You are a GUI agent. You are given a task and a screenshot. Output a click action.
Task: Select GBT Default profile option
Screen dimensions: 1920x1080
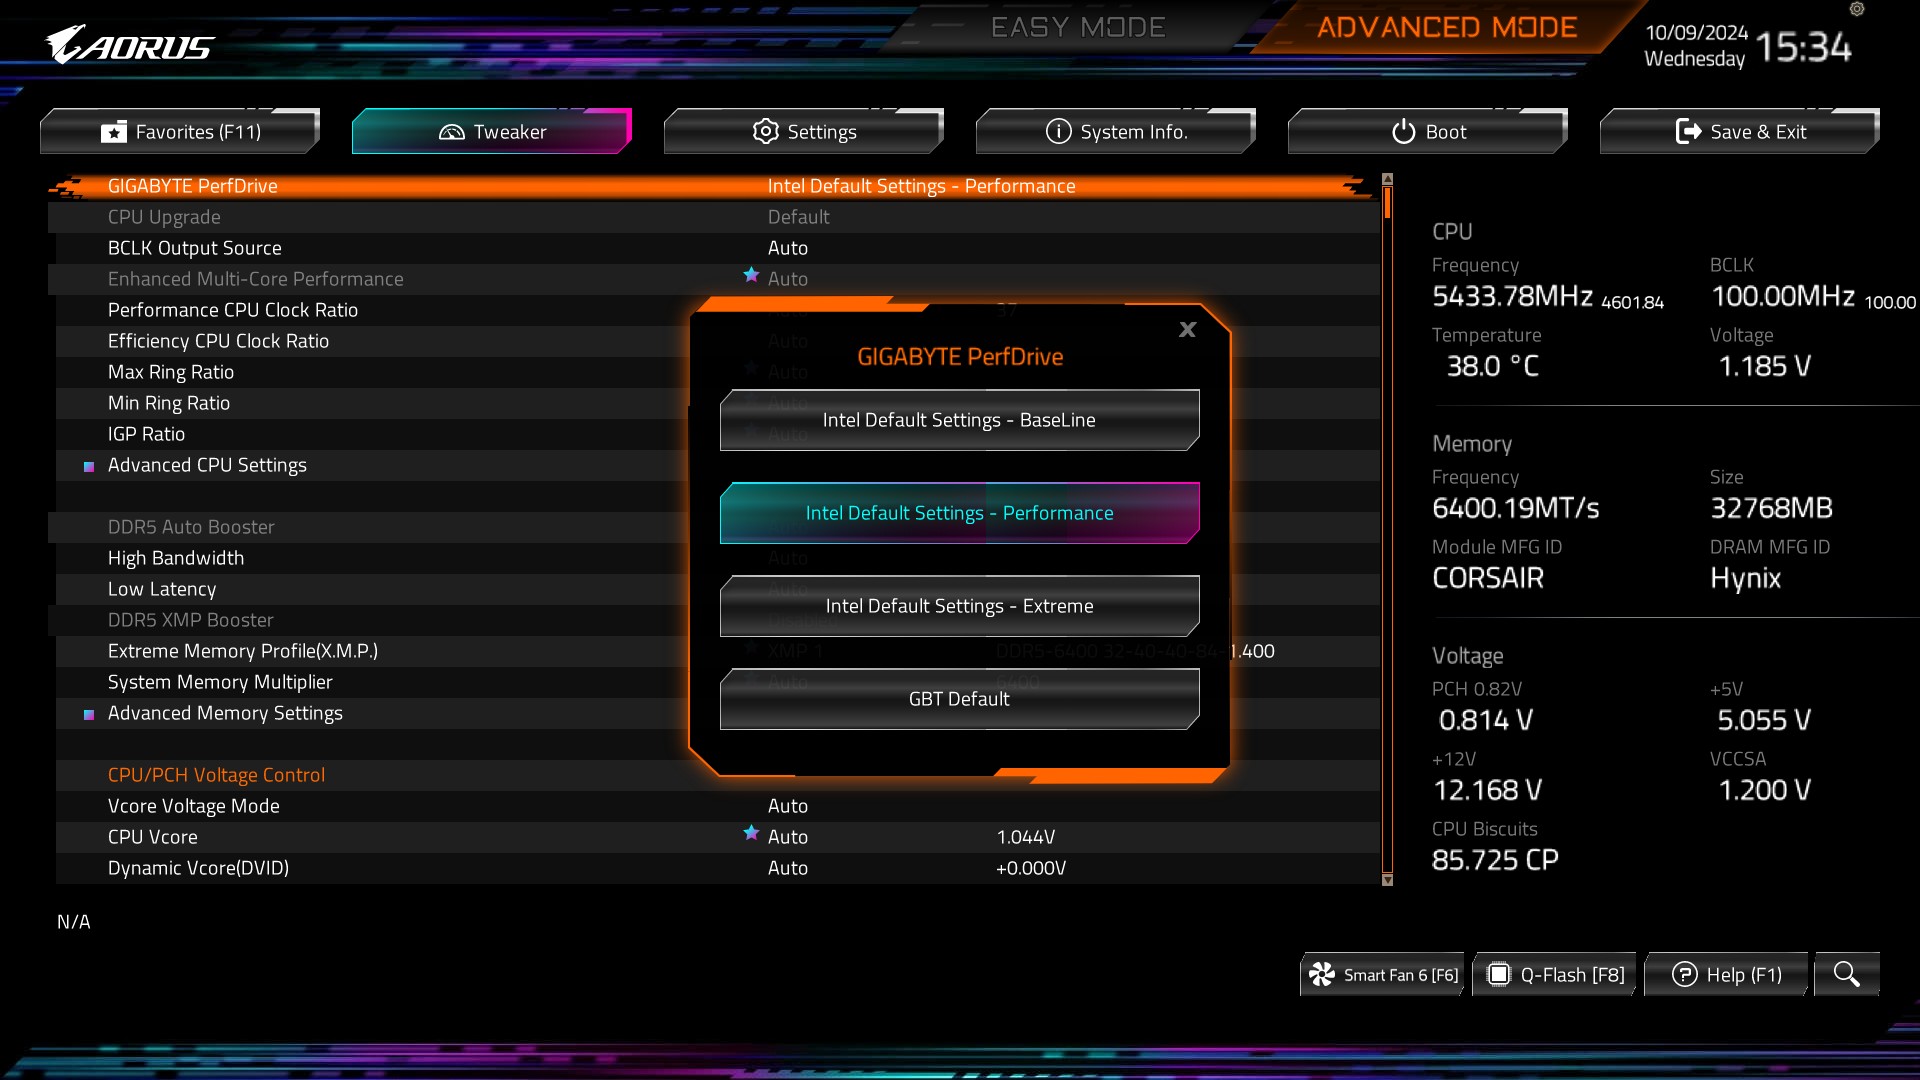click(x=959, y=698)
